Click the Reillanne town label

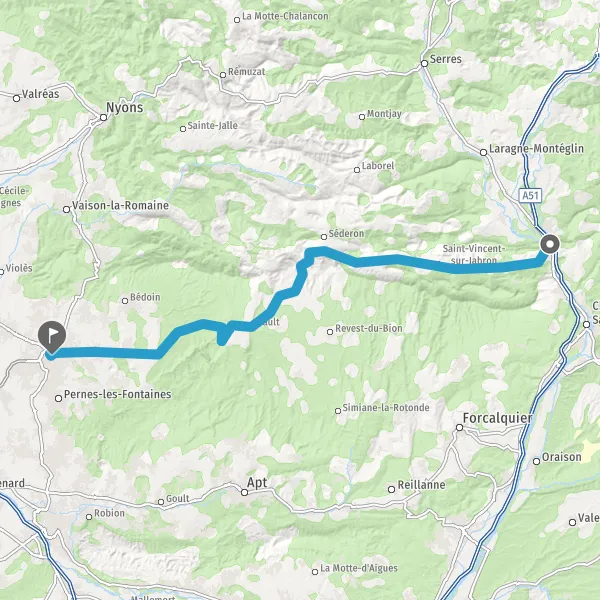(x=421, y=485)
